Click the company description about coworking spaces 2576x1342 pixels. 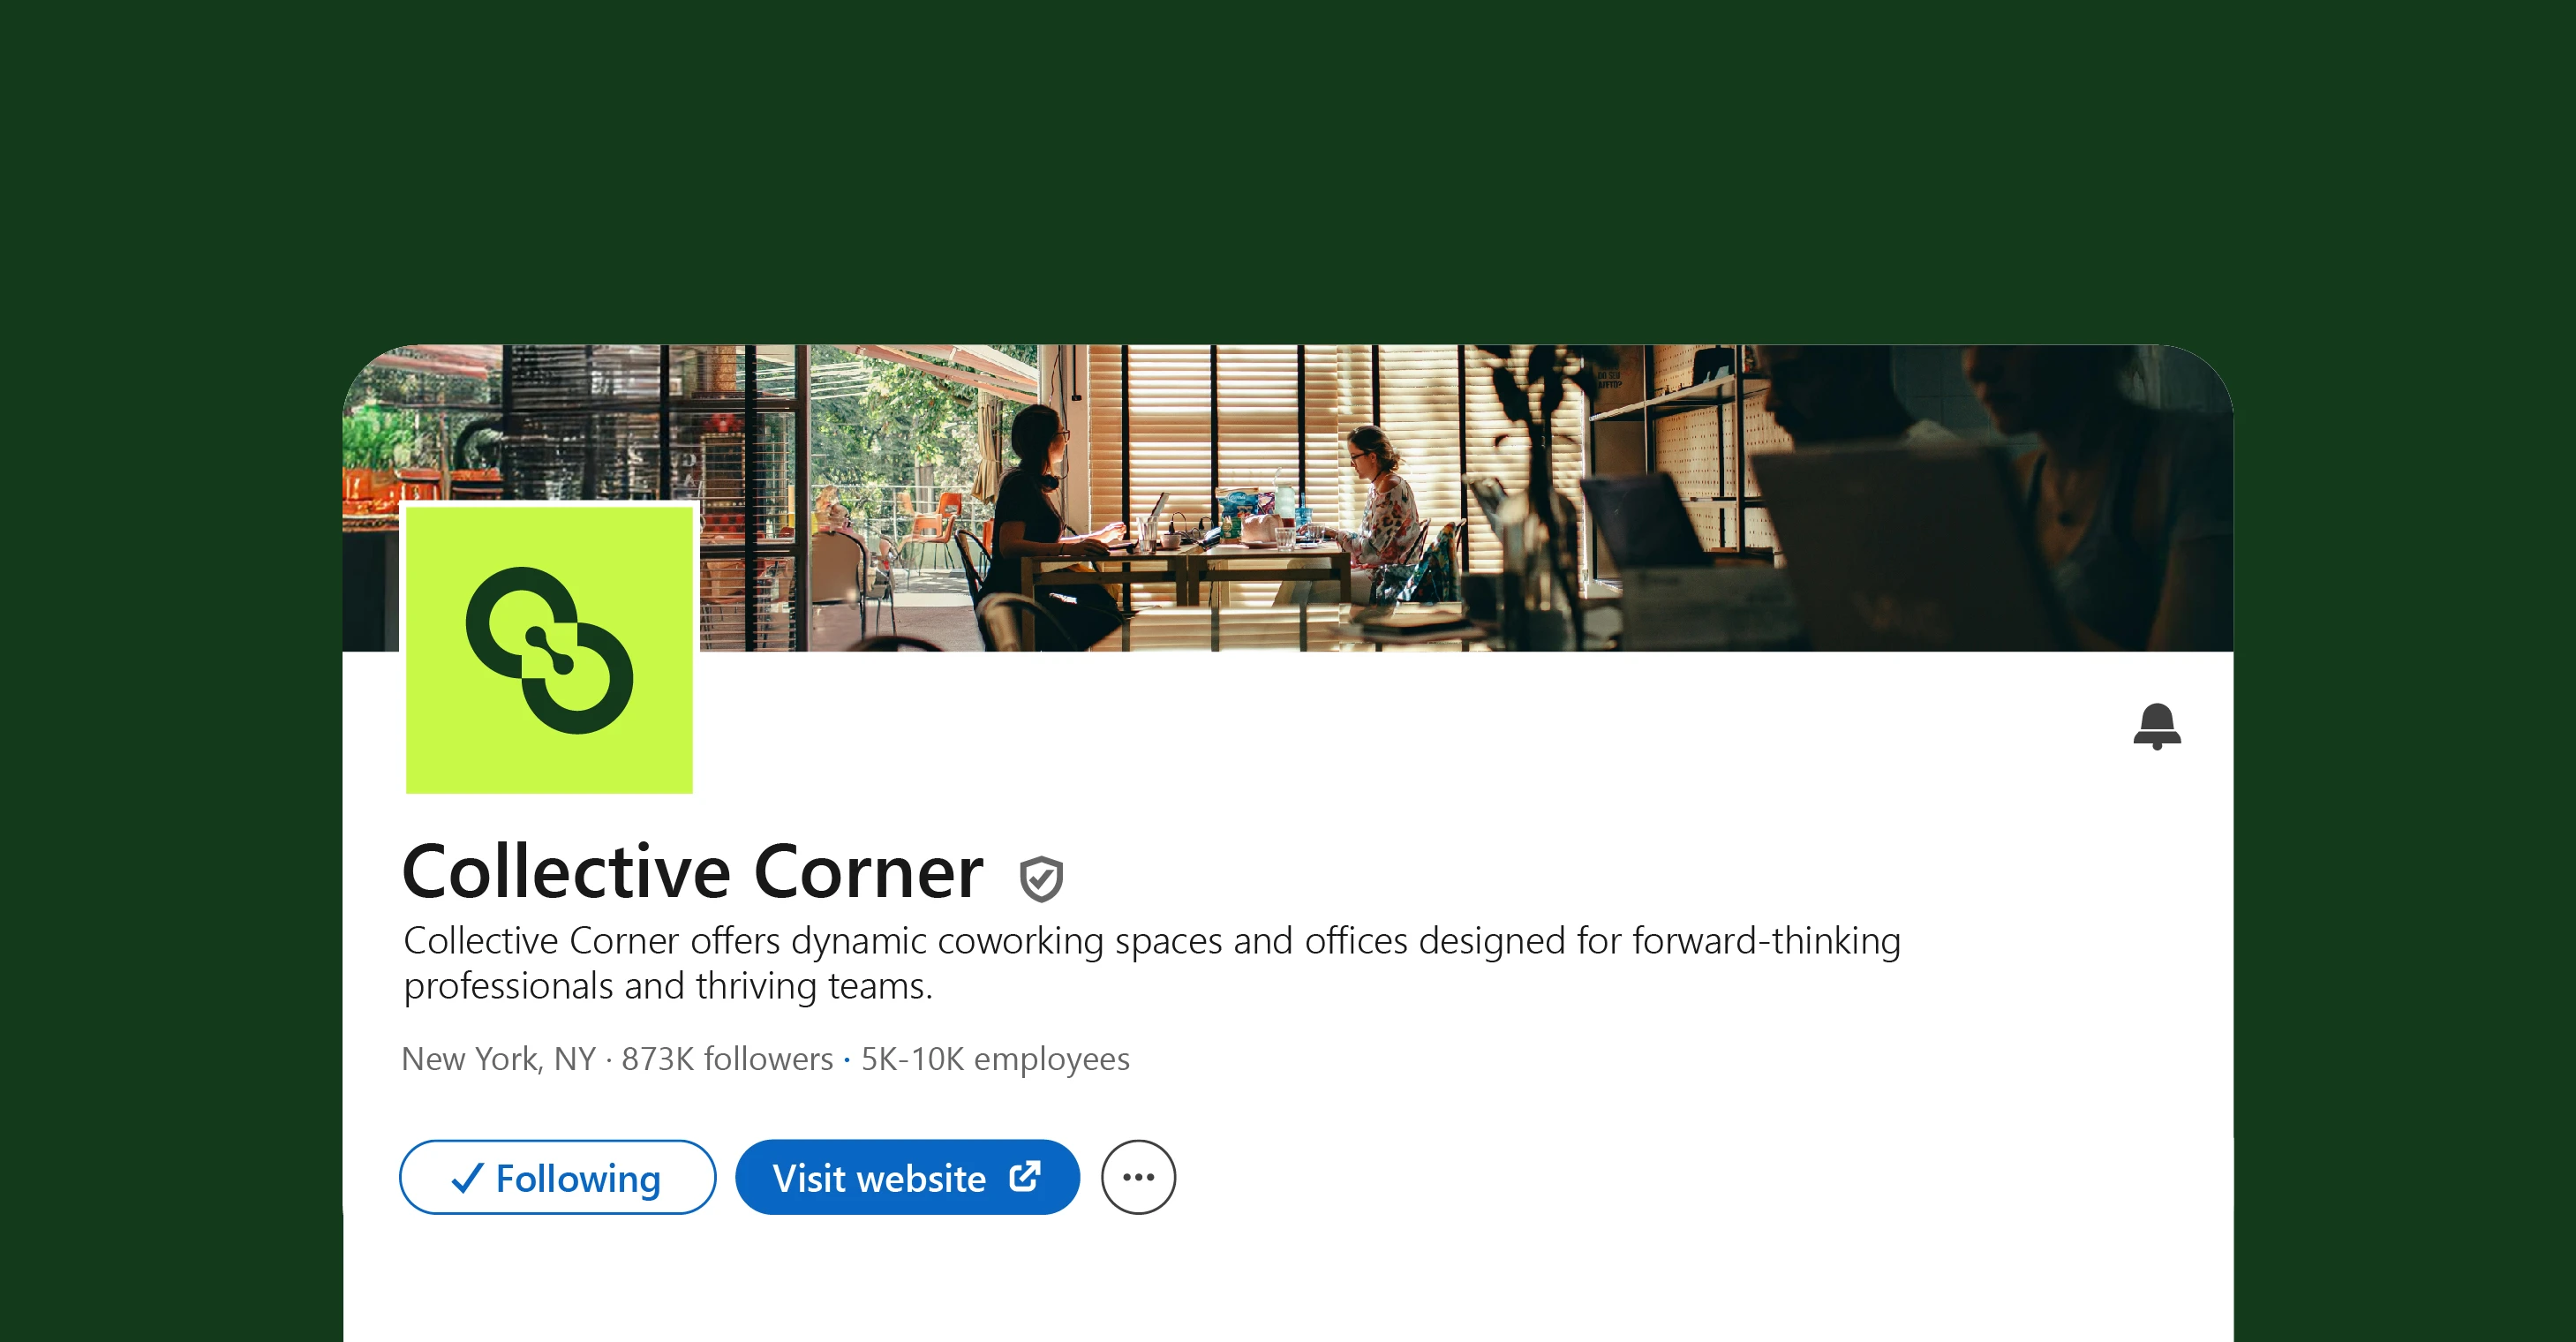(1151, 962)
